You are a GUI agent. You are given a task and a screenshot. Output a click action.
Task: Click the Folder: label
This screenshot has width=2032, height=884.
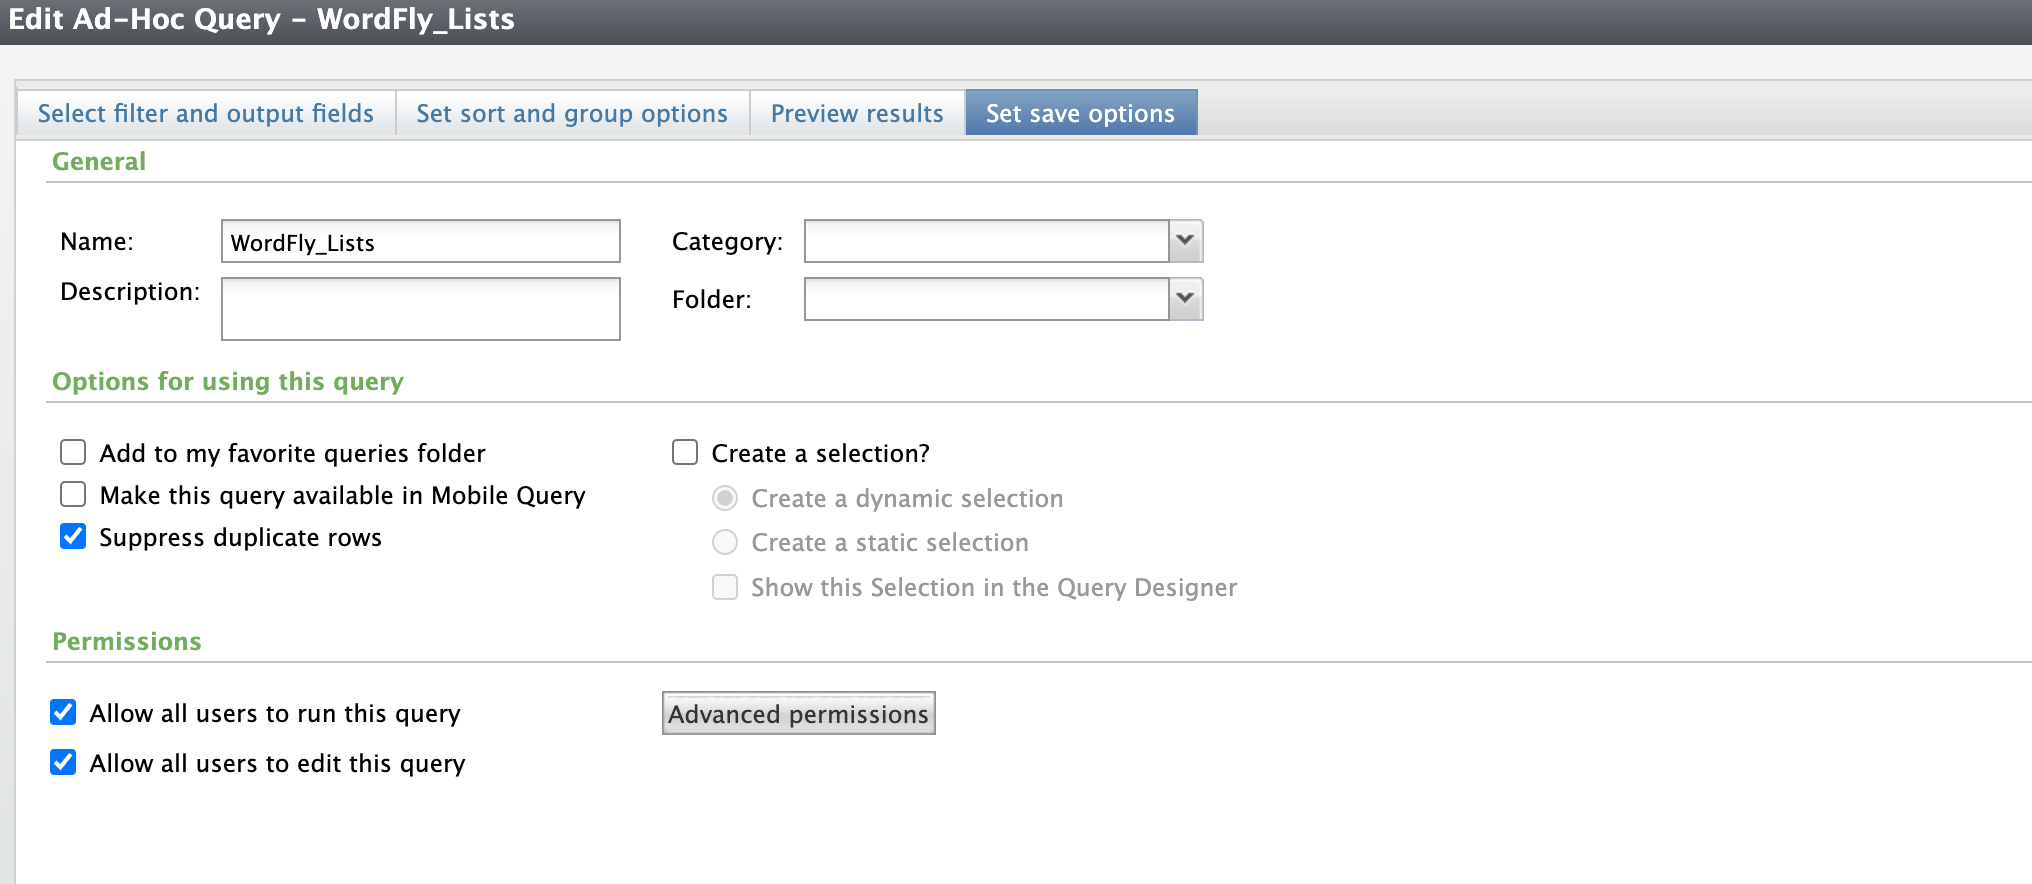click(x=712, y=300)
